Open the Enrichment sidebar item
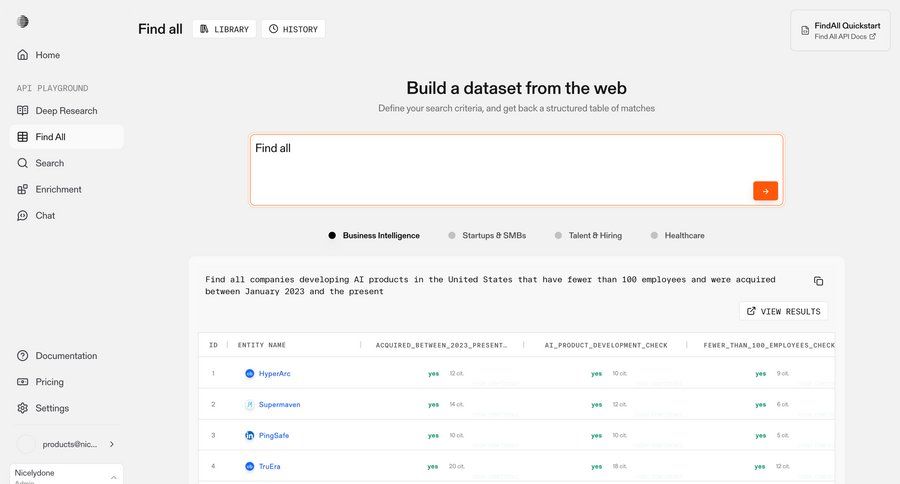The image size is (900, 484). tap(58, 189)
